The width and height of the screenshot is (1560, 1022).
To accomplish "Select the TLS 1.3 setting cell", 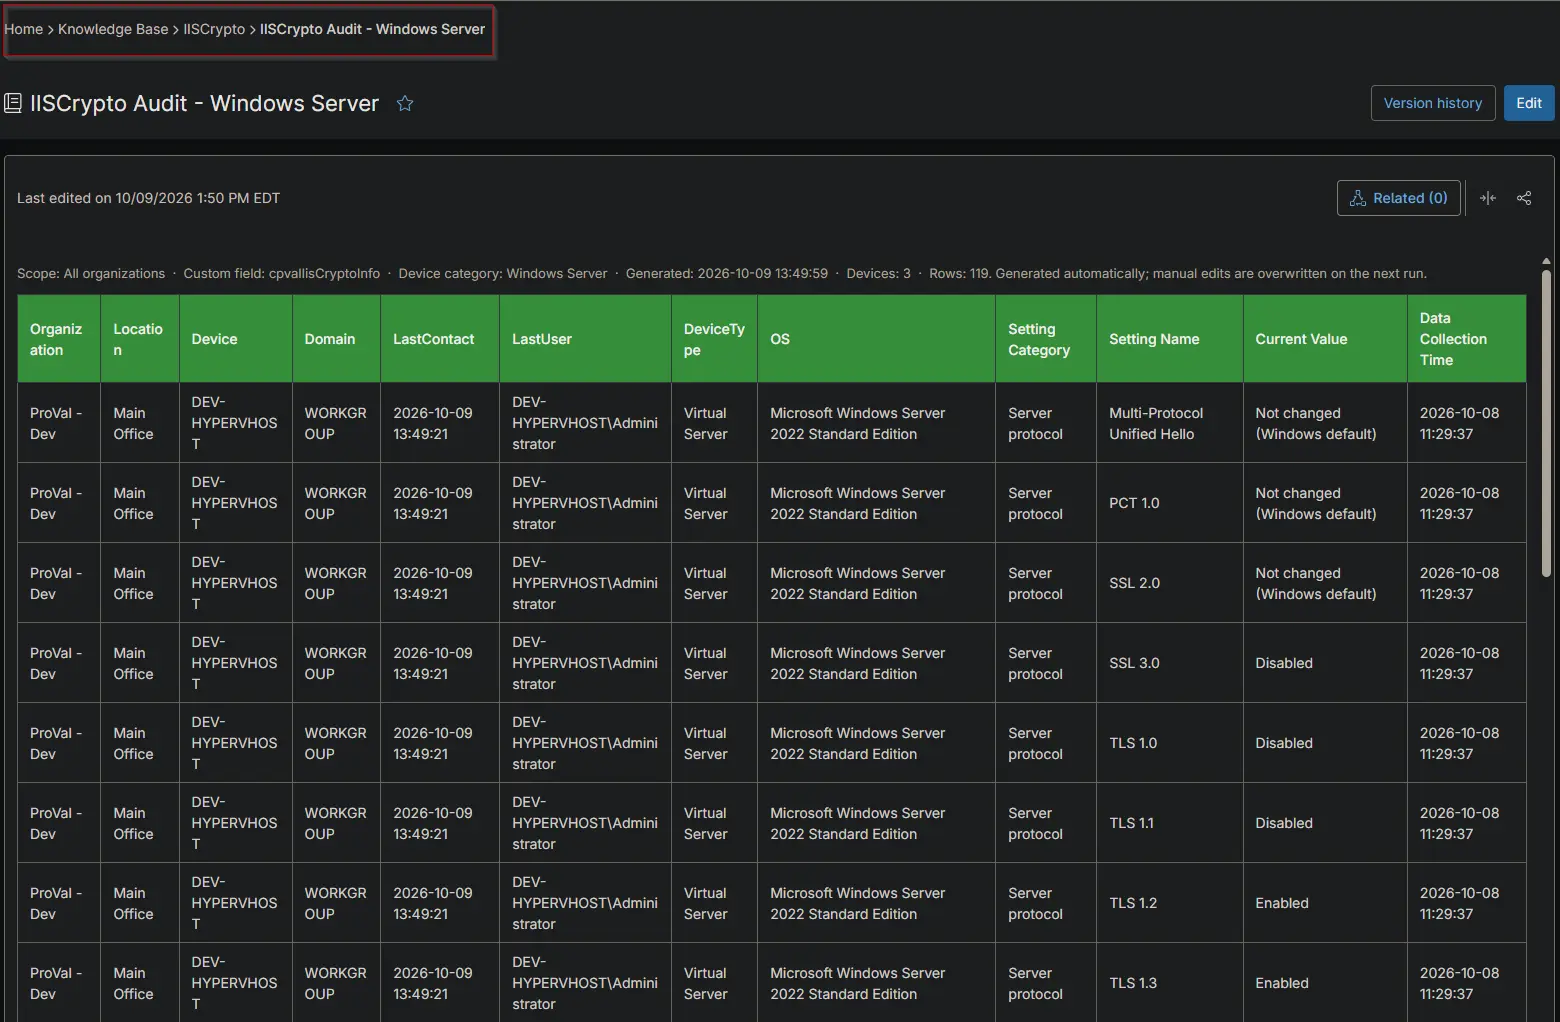I will click(1170, 983).
